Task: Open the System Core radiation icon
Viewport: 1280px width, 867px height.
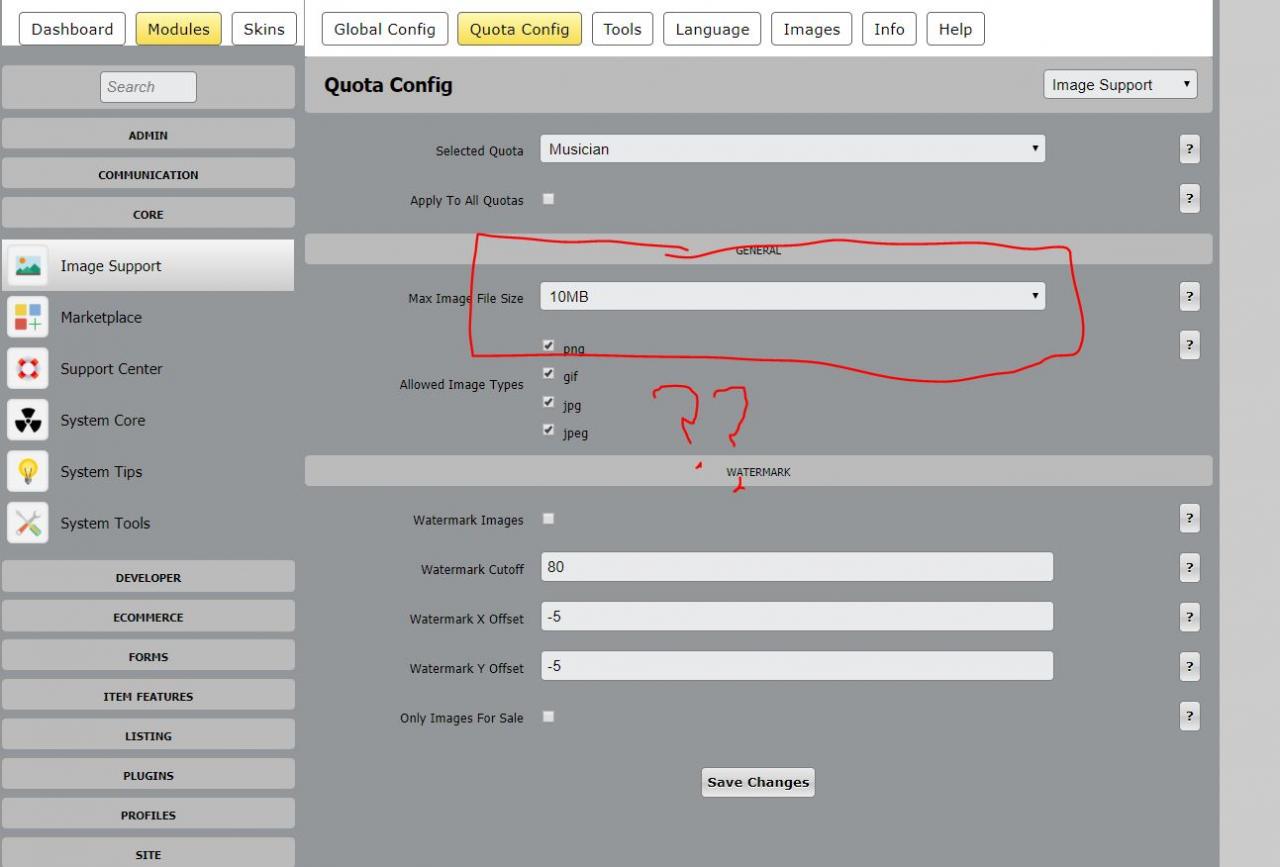Action: coord(28,420)
